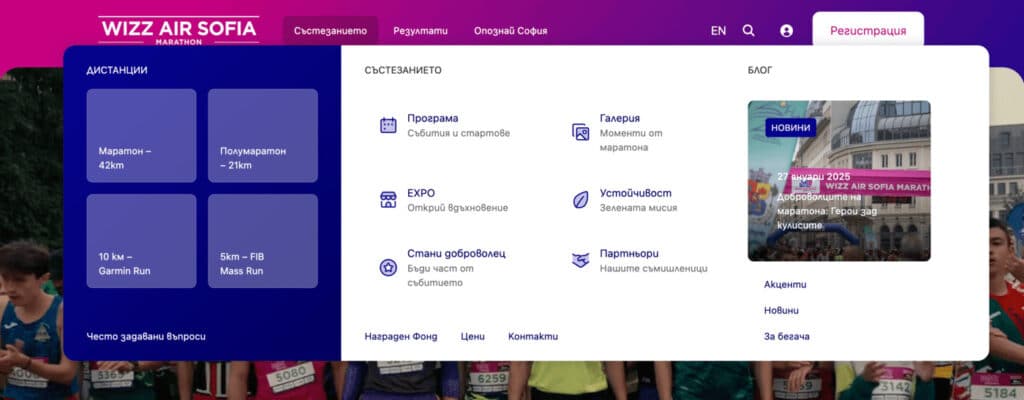Select the Маратон – 42km distance card
Screen dimensions: 1024x400
141,135
